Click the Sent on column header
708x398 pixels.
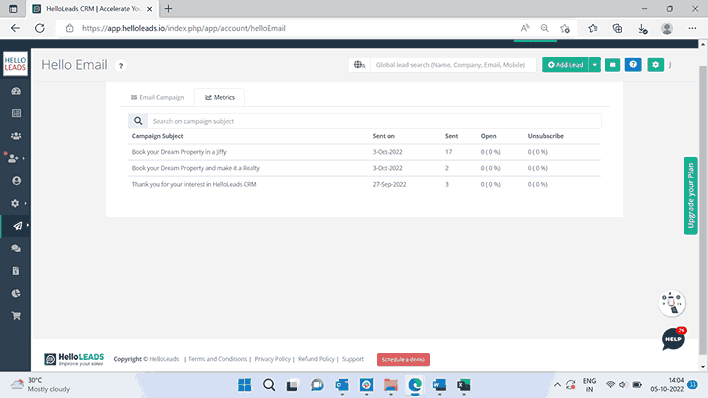383,136
